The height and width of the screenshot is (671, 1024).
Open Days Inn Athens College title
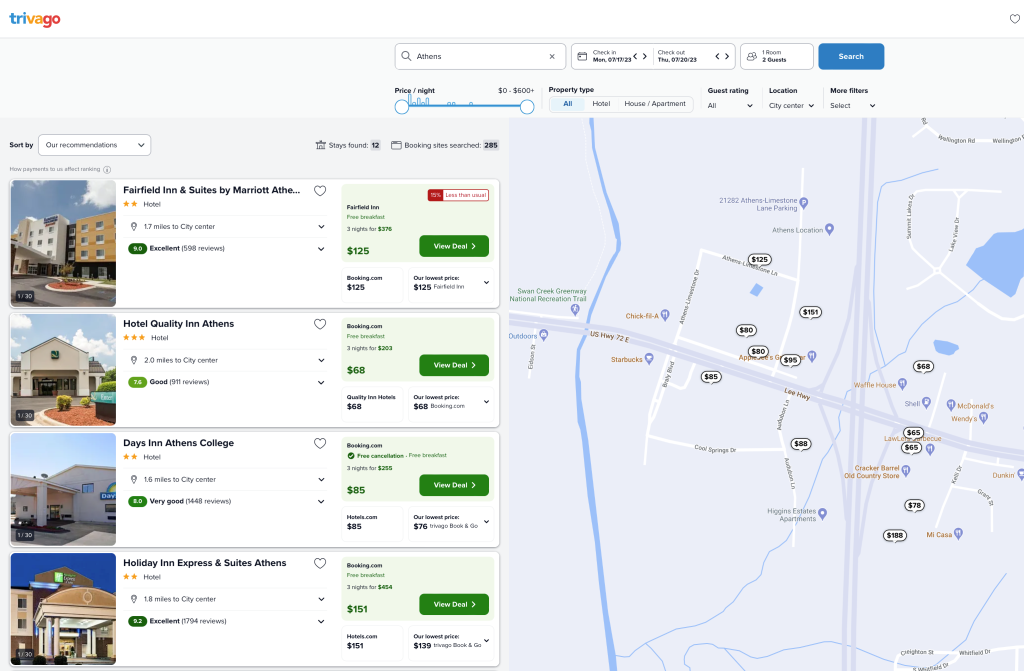click(178, 443)
